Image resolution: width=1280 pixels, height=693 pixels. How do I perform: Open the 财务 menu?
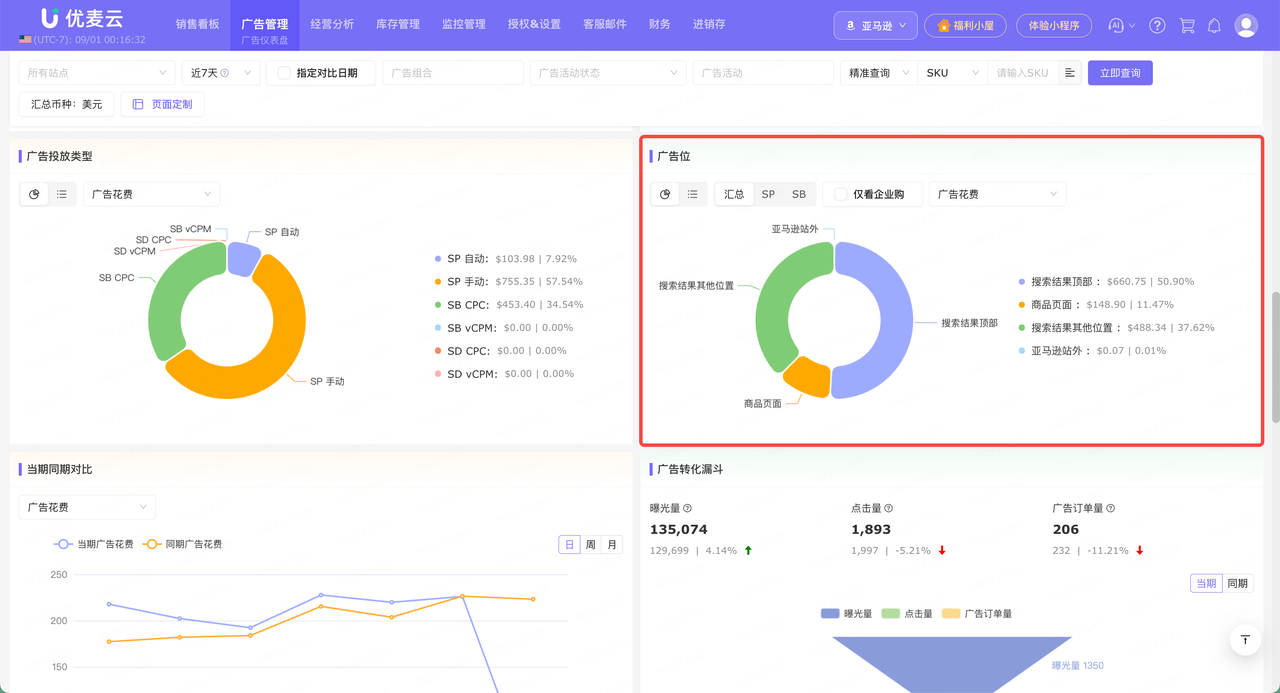point(660,23)
